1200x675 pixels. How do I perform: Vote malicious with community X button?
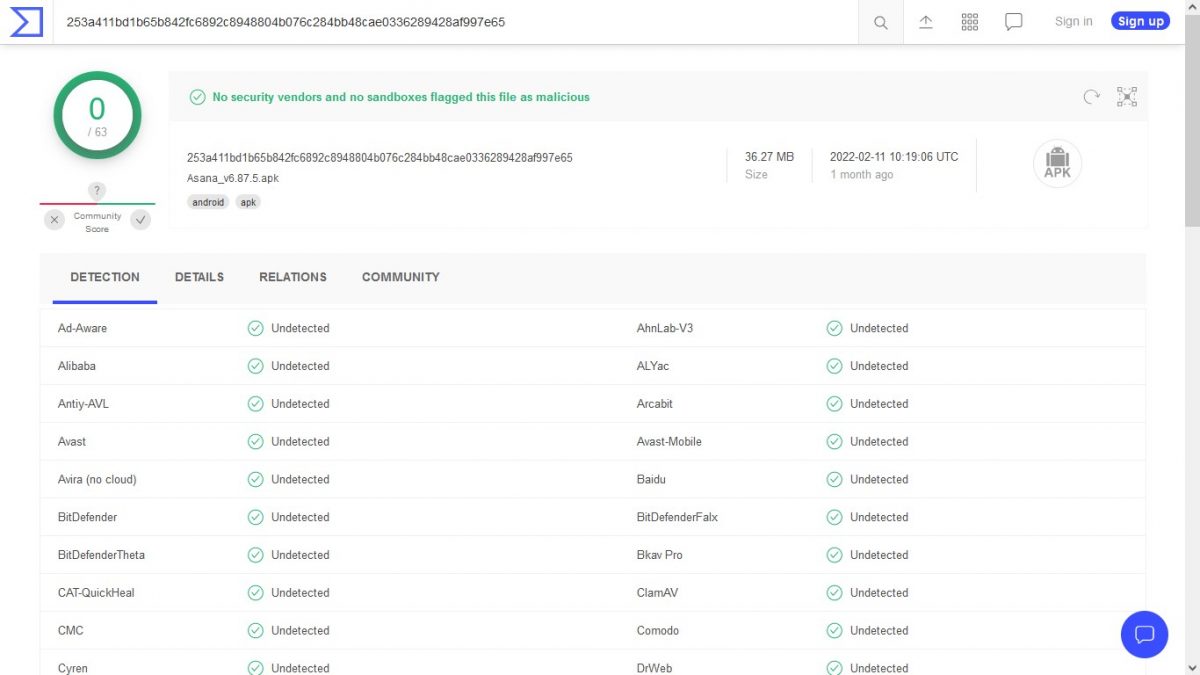point(55,220)
